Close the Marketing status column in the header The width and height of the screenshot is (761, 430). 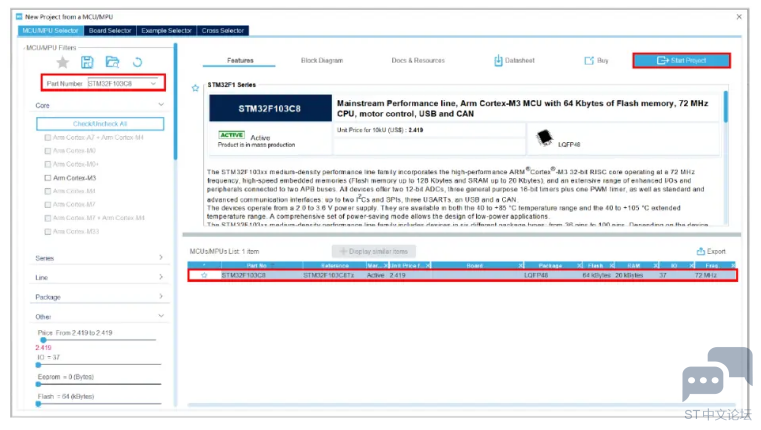[x=386, y=265]
